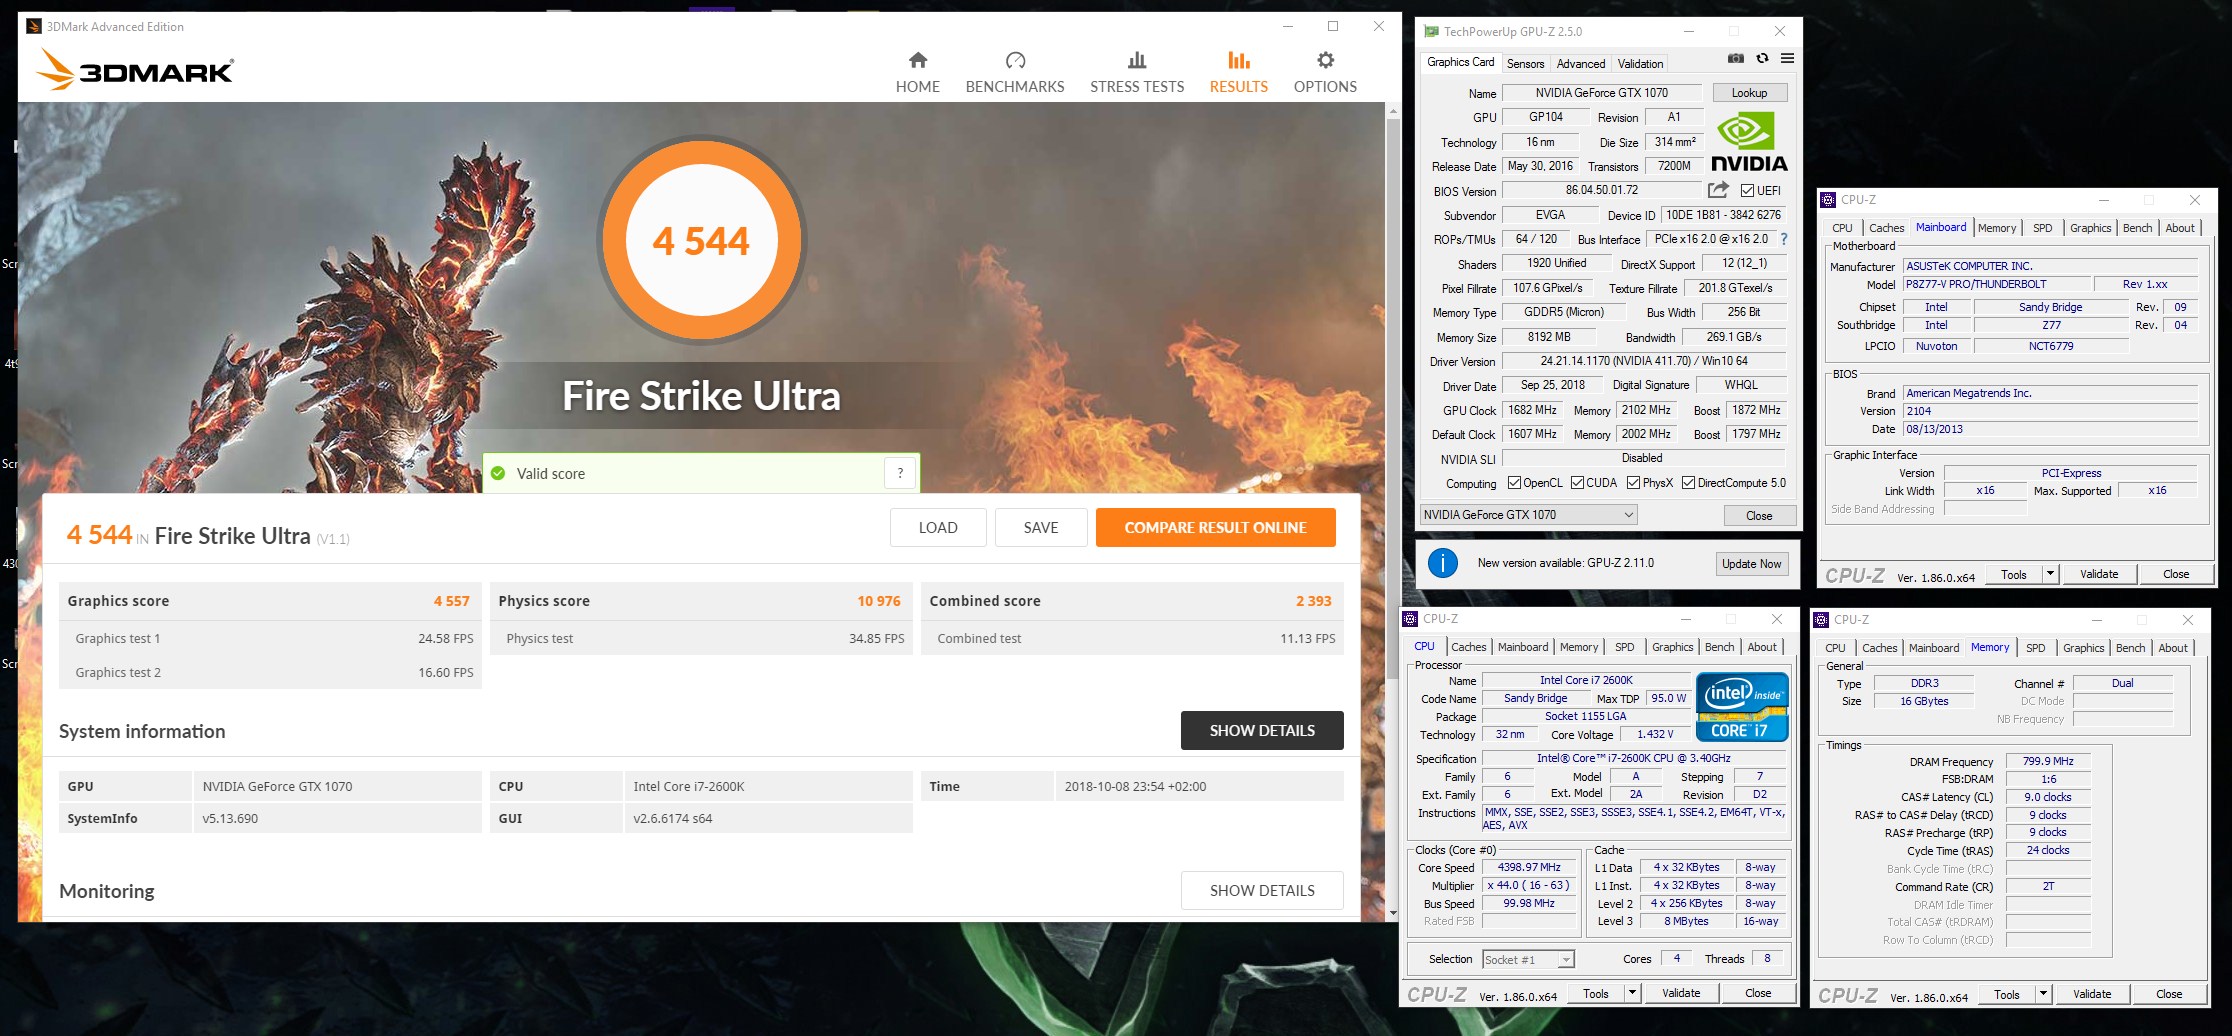The image size is (2232, 1036).
Task: Toggle the PhysX checkbox in GPU-Z
Action: pos(1633,483)
